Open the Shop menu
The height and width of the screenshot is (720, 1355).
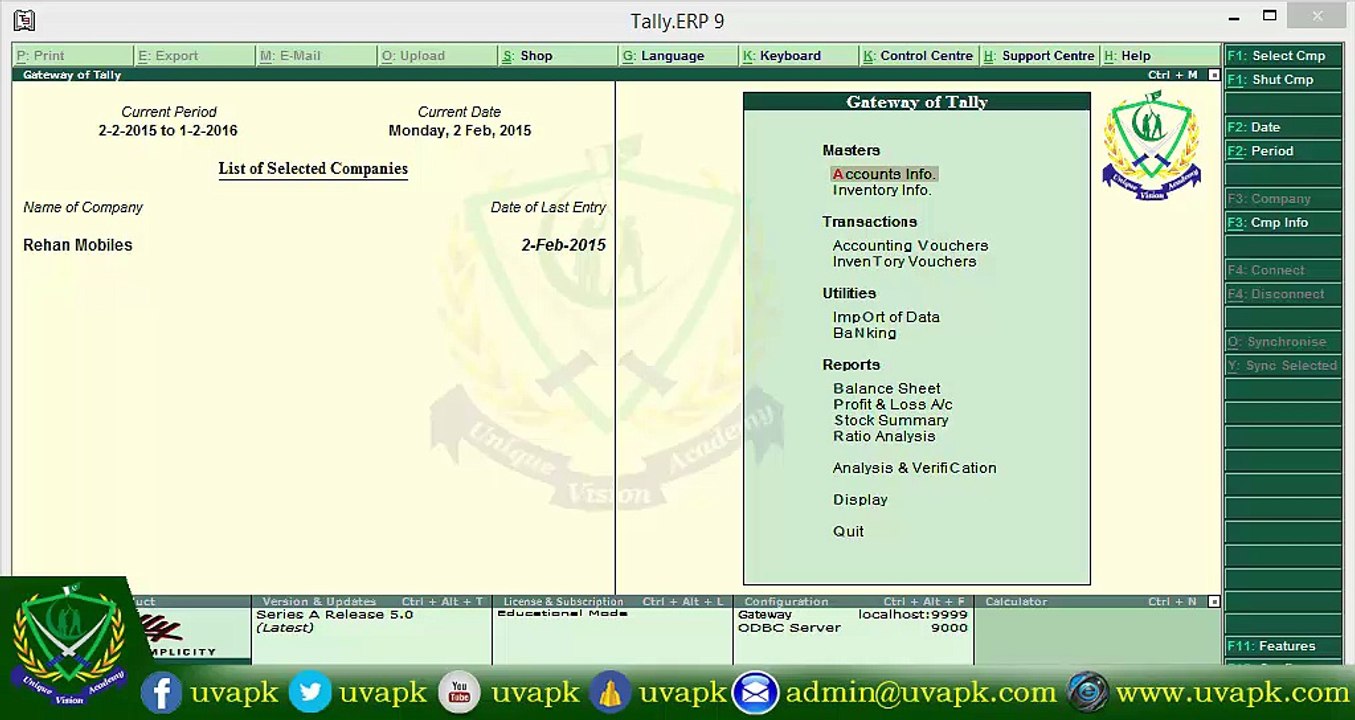click(558, 56)
